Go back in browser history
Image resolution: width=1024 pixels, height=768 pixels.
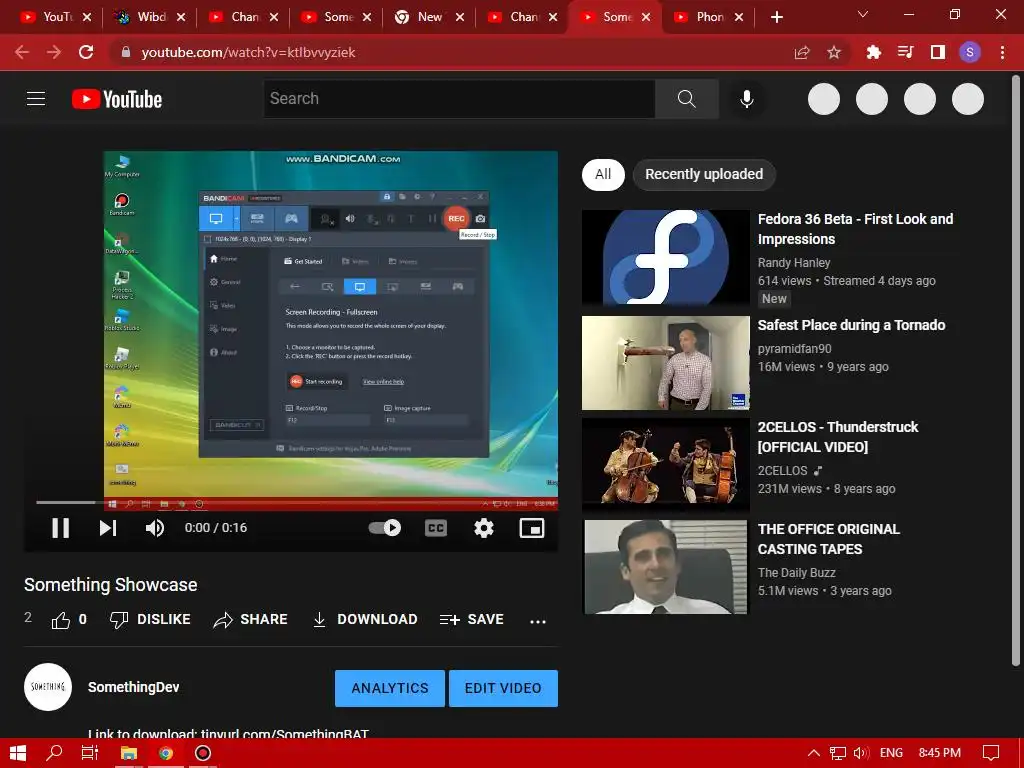point(22,52)
